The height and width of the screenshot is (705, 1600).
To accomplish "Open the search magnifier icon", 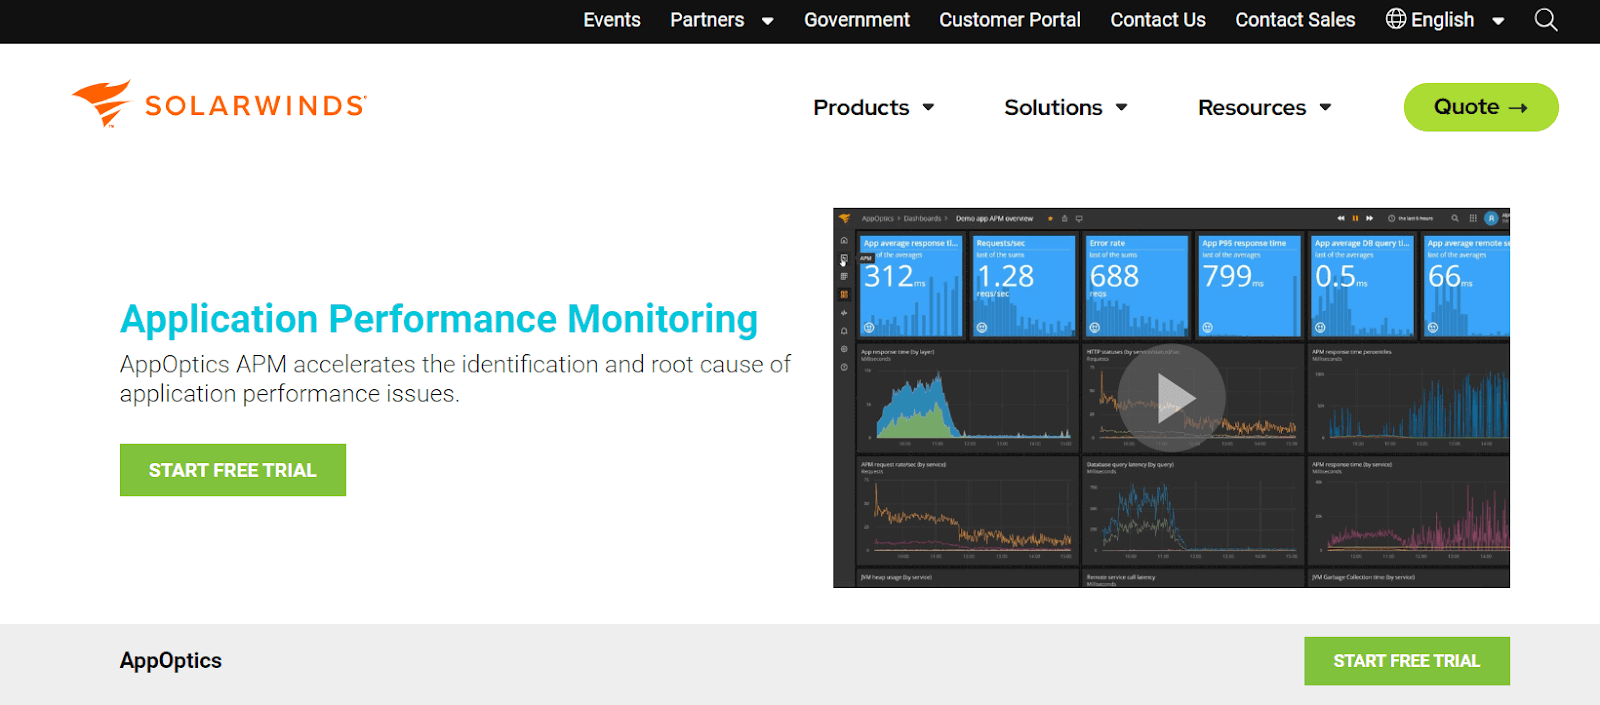I will 1546,20.
